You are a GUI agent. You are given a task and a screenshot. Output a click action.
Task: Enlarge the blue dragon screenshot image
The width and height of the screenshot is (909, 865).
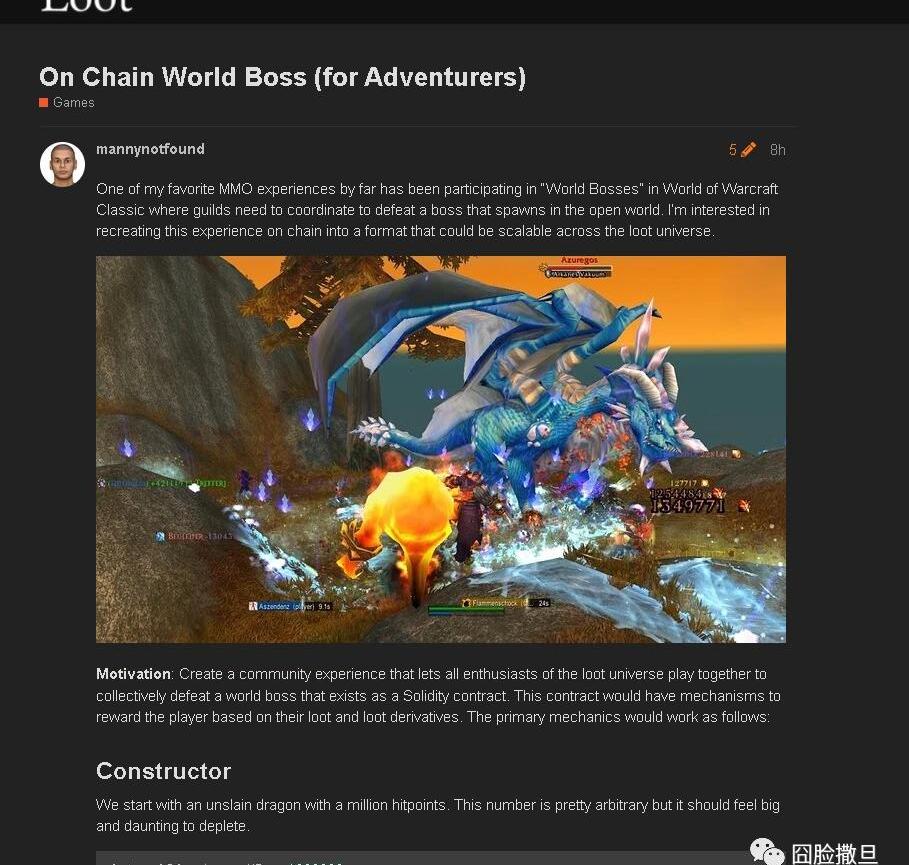[x=441, y=449]
